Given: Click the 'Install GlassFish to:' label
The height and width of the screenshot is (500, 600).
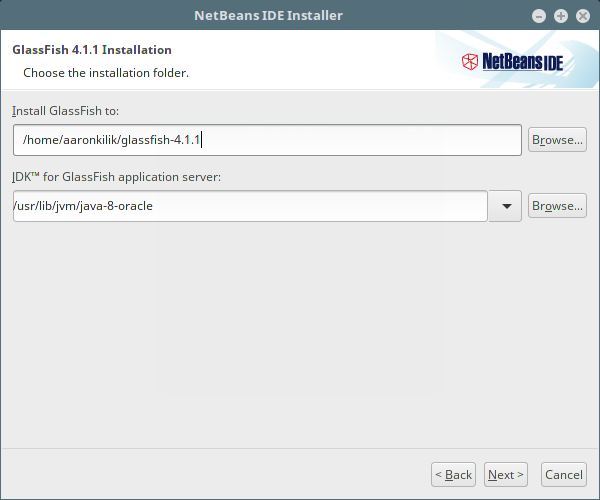Looking at the screenshot, I should pyautogui.click(x=65, y=111).
